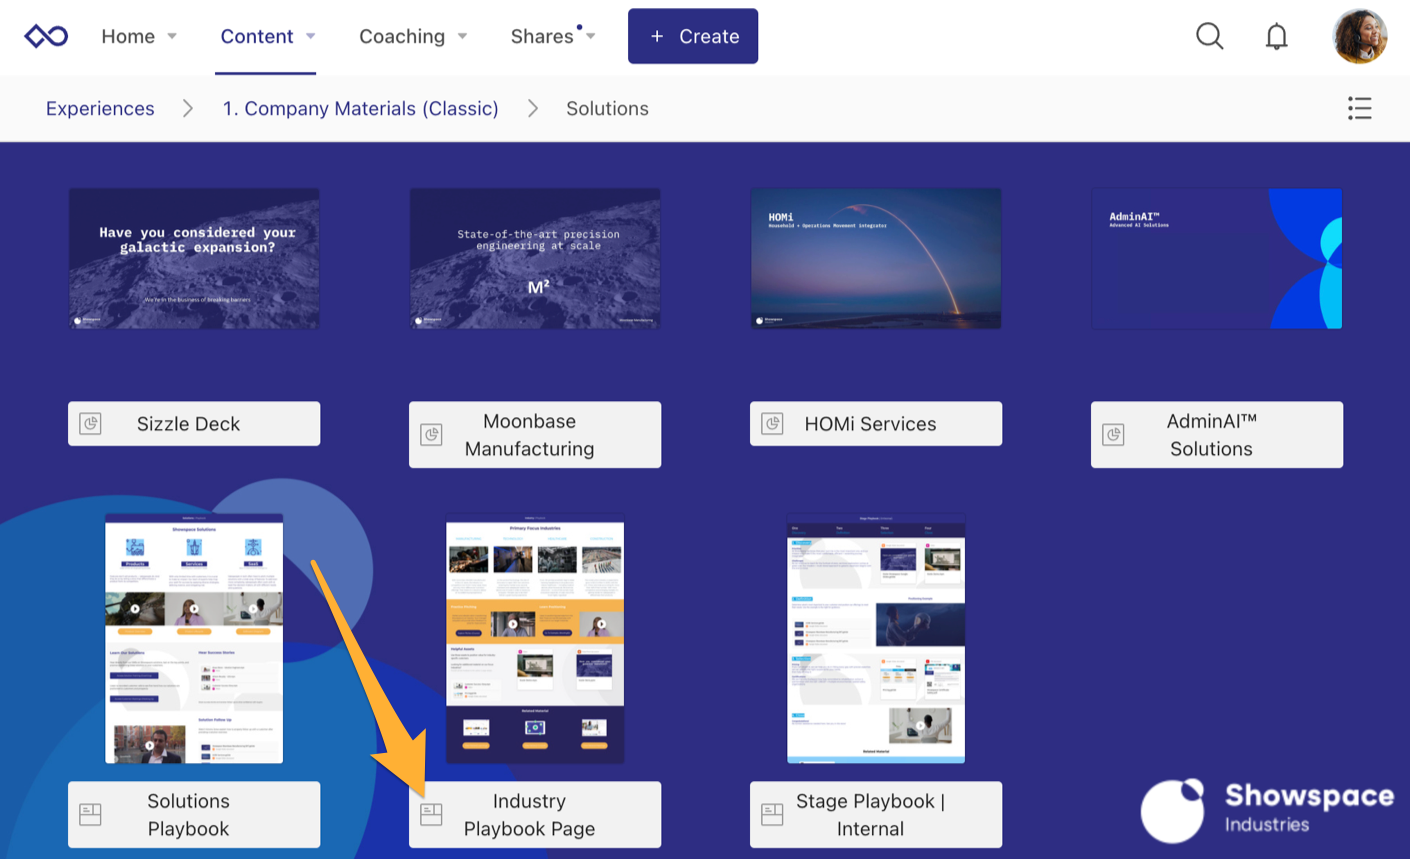Open the Stage Playbook | Internal label
The width and height of the screenshot is (1410, 859).
(876, 815)
